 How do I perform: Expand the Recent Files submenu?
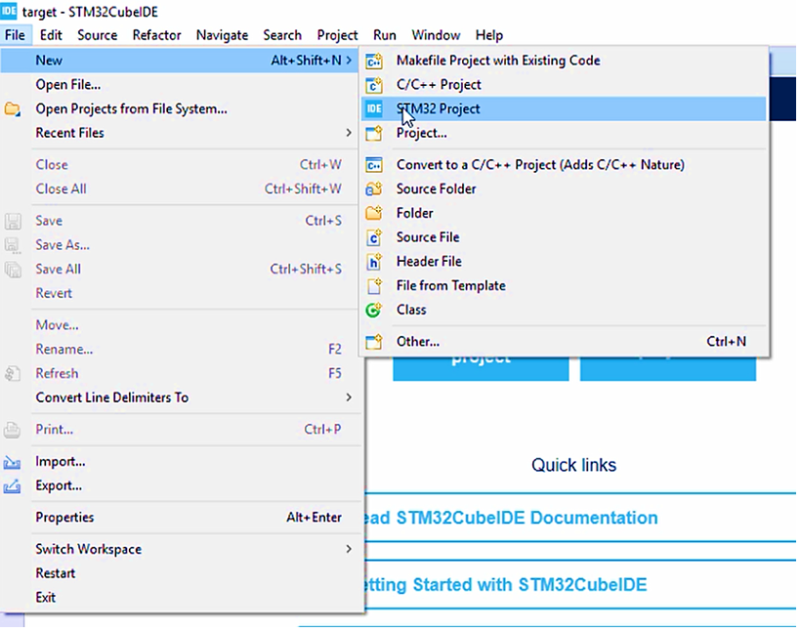349,133
